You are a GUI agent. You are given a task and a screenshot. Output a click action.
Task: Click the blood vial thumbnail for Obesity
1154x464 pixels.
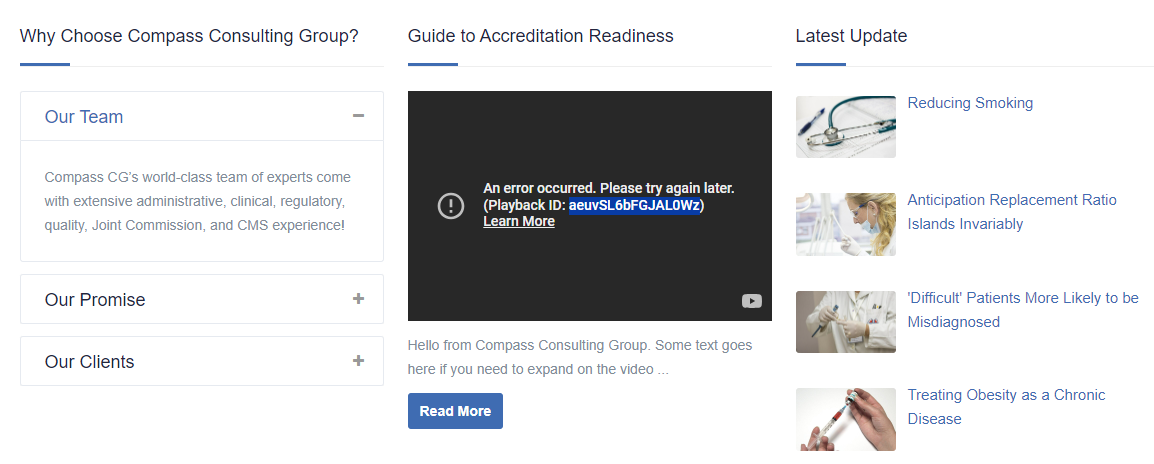point(845,419)
